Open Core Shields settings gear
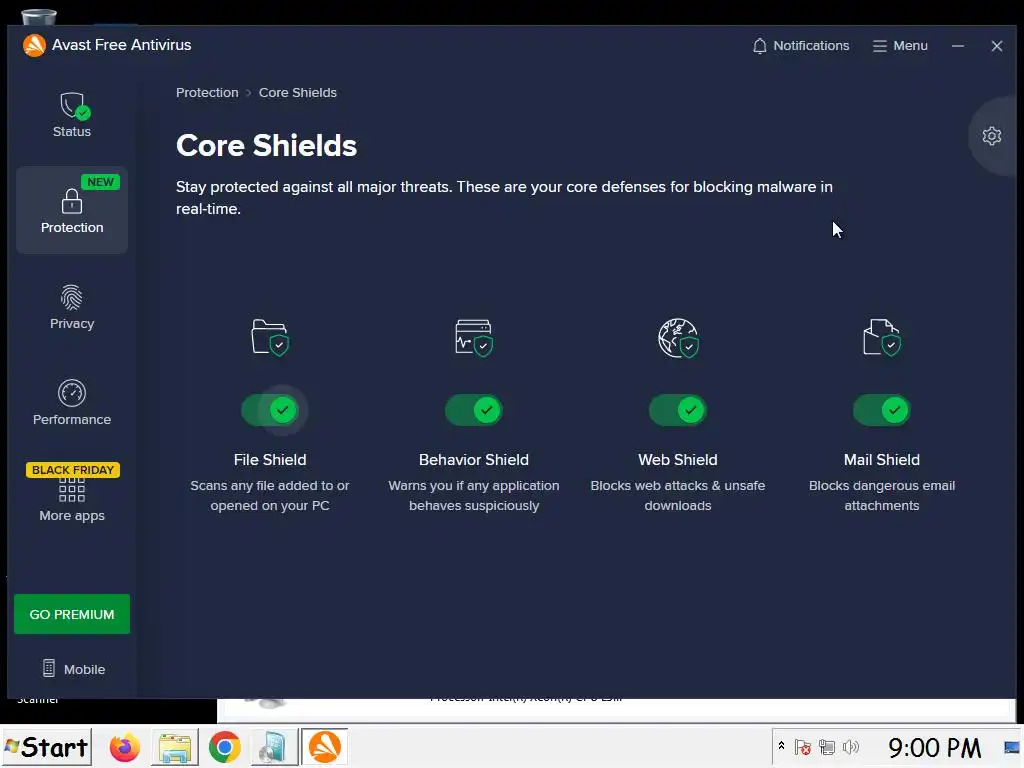The height and width of the screenshot is (768, 1024). (991, 136)
